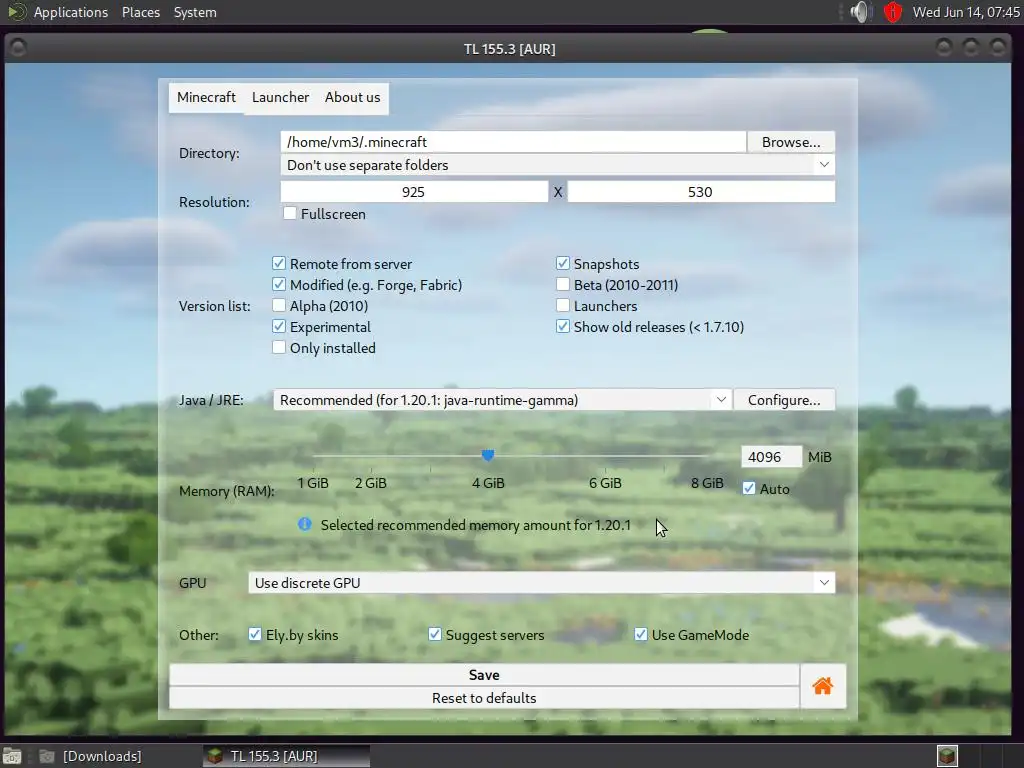Uncheck Suggest servers option
The width and height of the screenshot is (1024, 768).
pyautogui.click(x=434, y=634)
